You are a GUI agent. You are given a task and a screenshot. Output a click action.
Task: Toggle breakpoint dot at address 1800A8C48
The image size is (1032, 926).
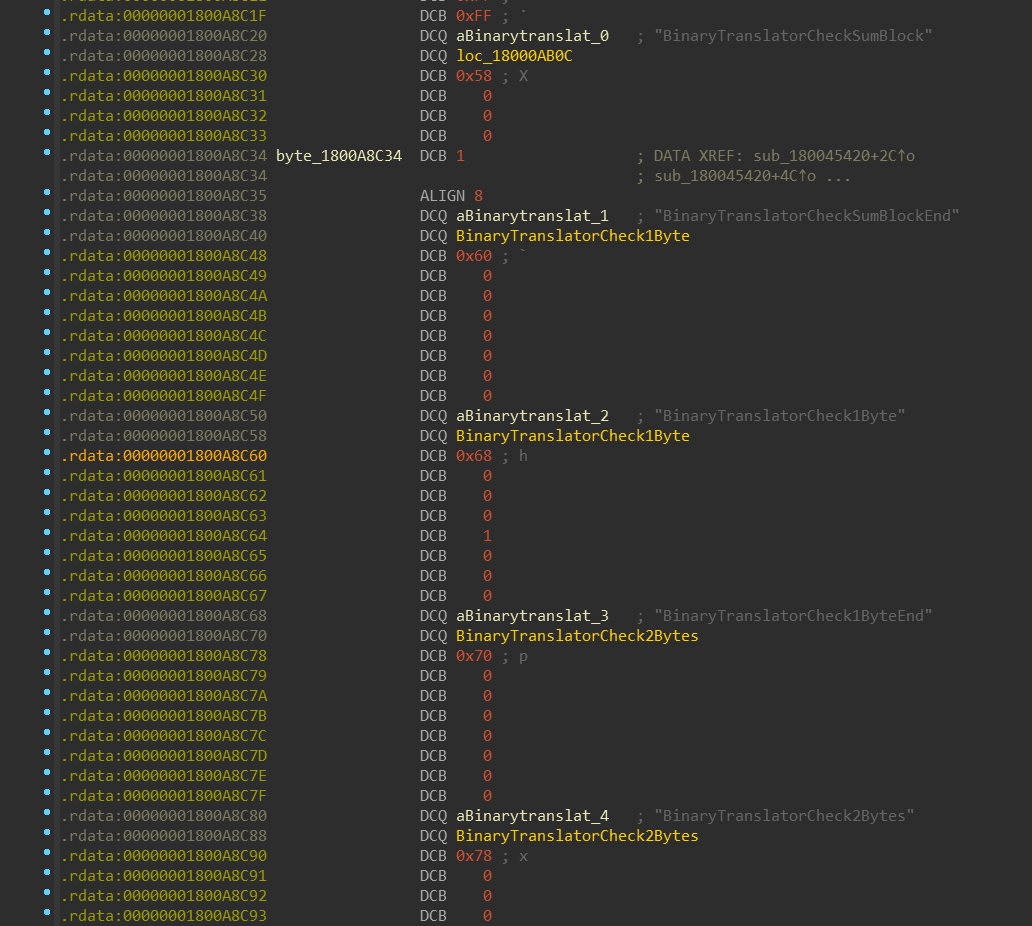(x=47, y=252)
